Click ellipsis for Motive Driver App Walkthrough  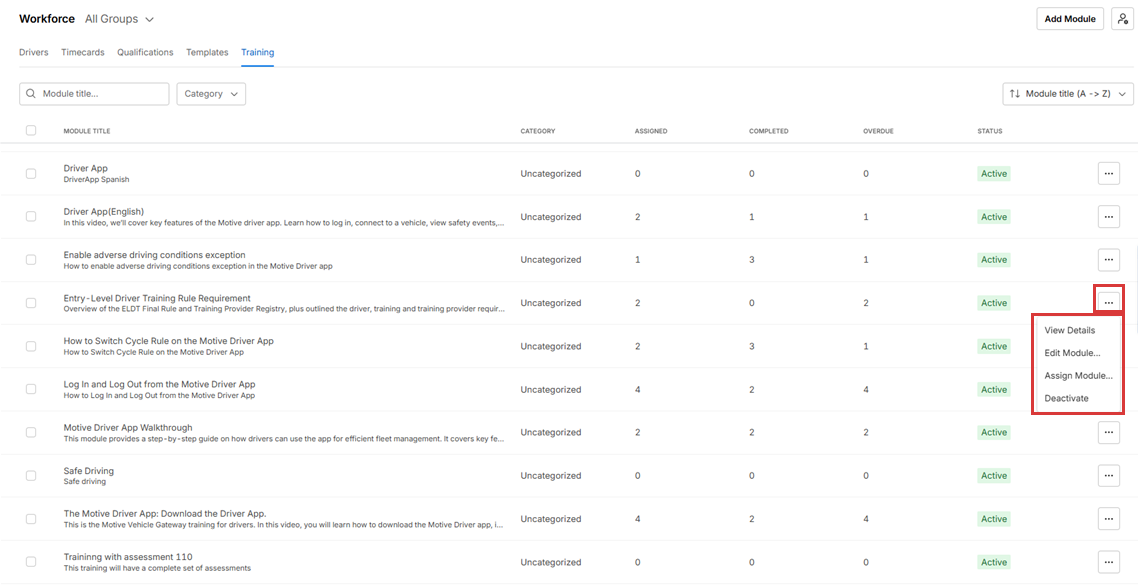click(x=1108, y=432)
